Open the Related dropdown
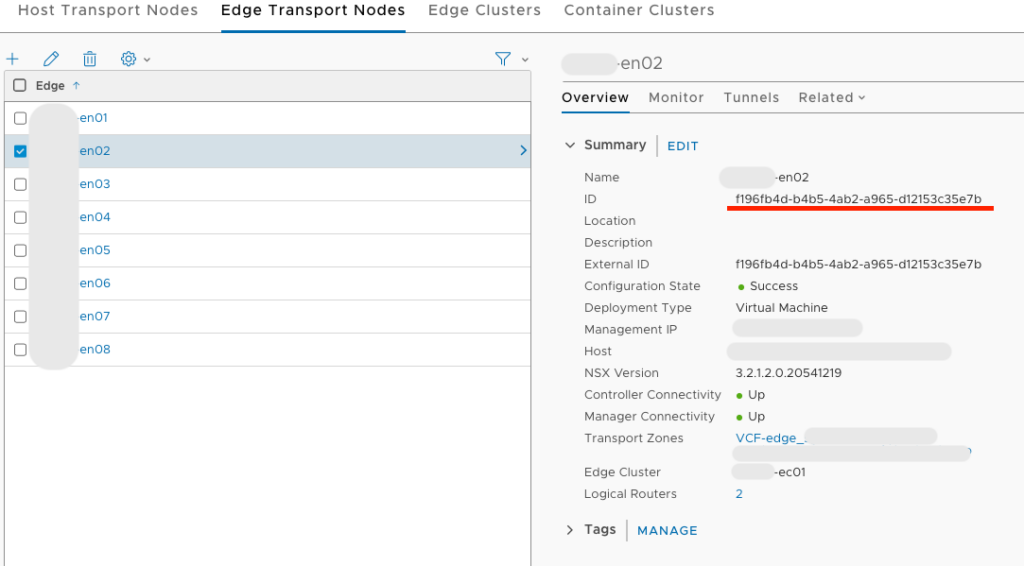This screenshot has width=1024, height=566. tap(831, 97)
